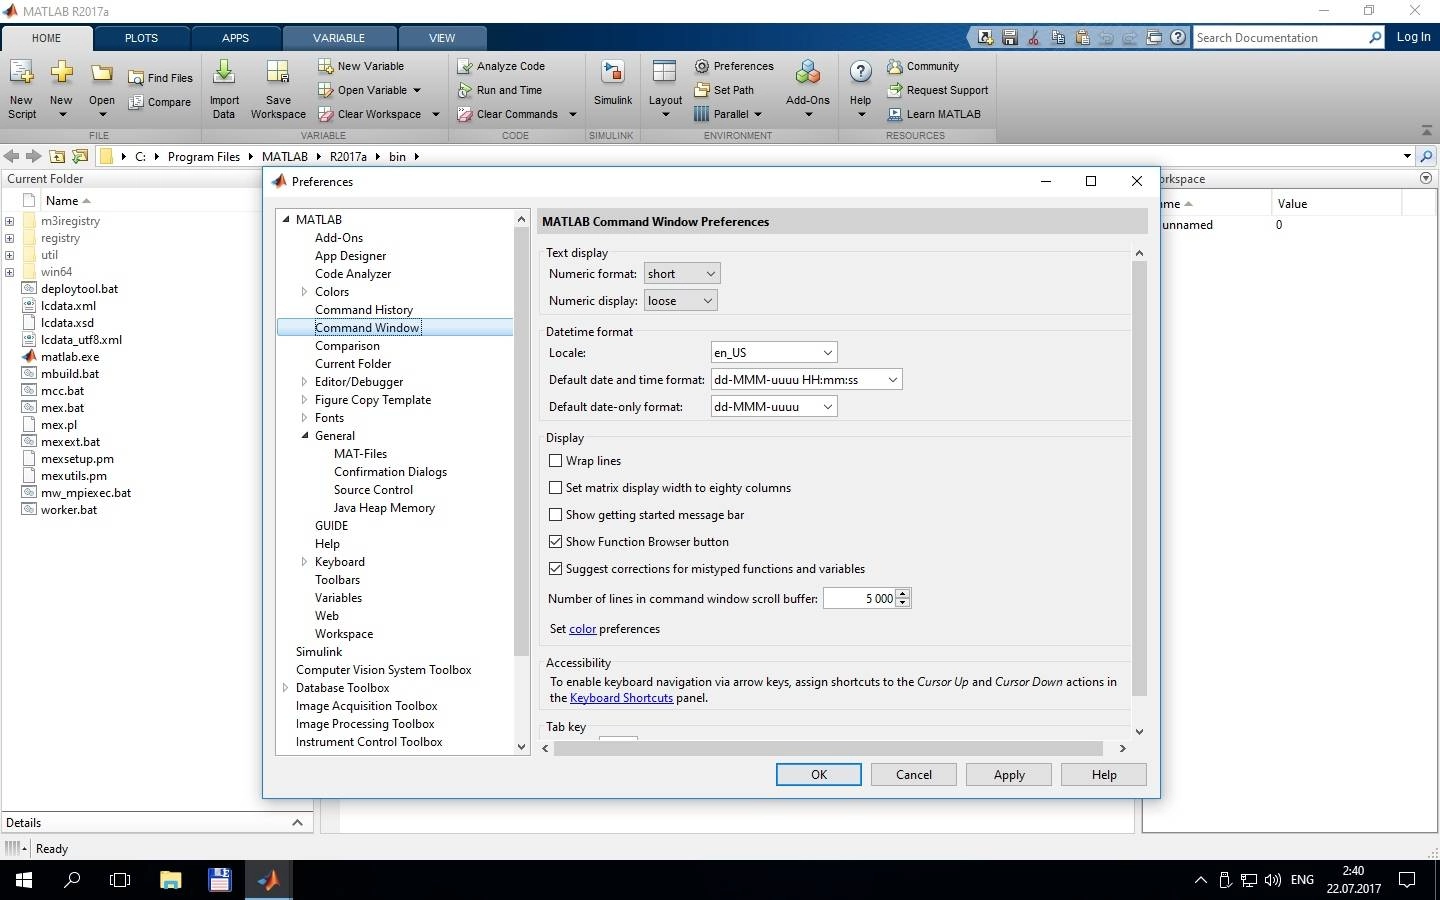Open the Numeric format dropdown
This screenshot has width=1440, height=900.
click(682, 274)
